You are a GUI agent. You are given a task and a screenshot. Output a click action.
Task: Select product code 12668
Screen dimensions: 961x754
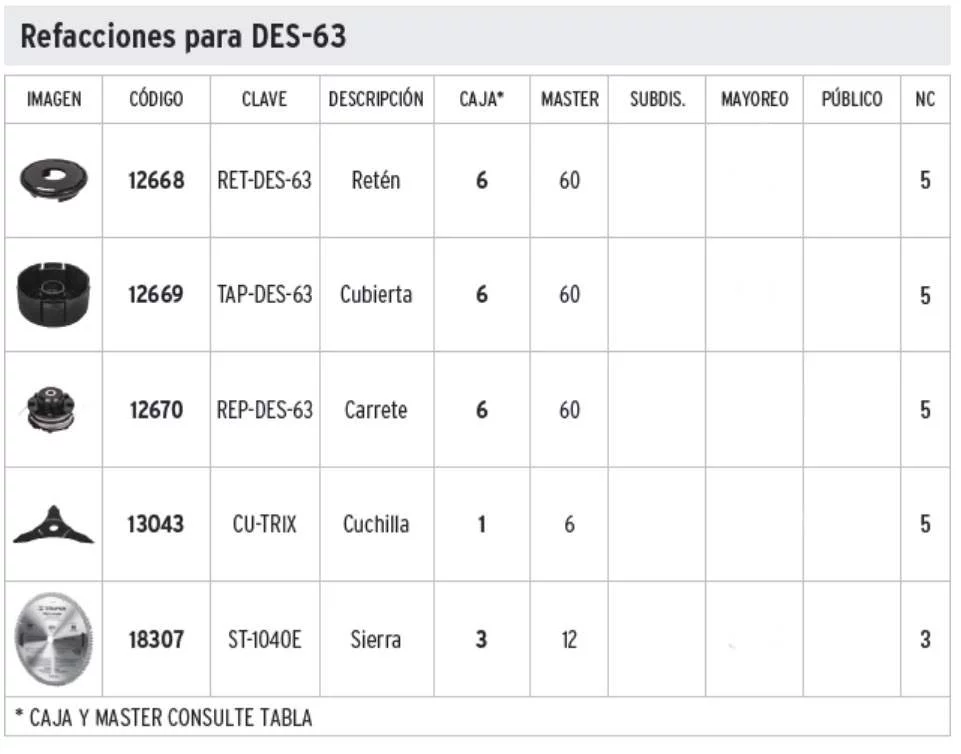156,181
